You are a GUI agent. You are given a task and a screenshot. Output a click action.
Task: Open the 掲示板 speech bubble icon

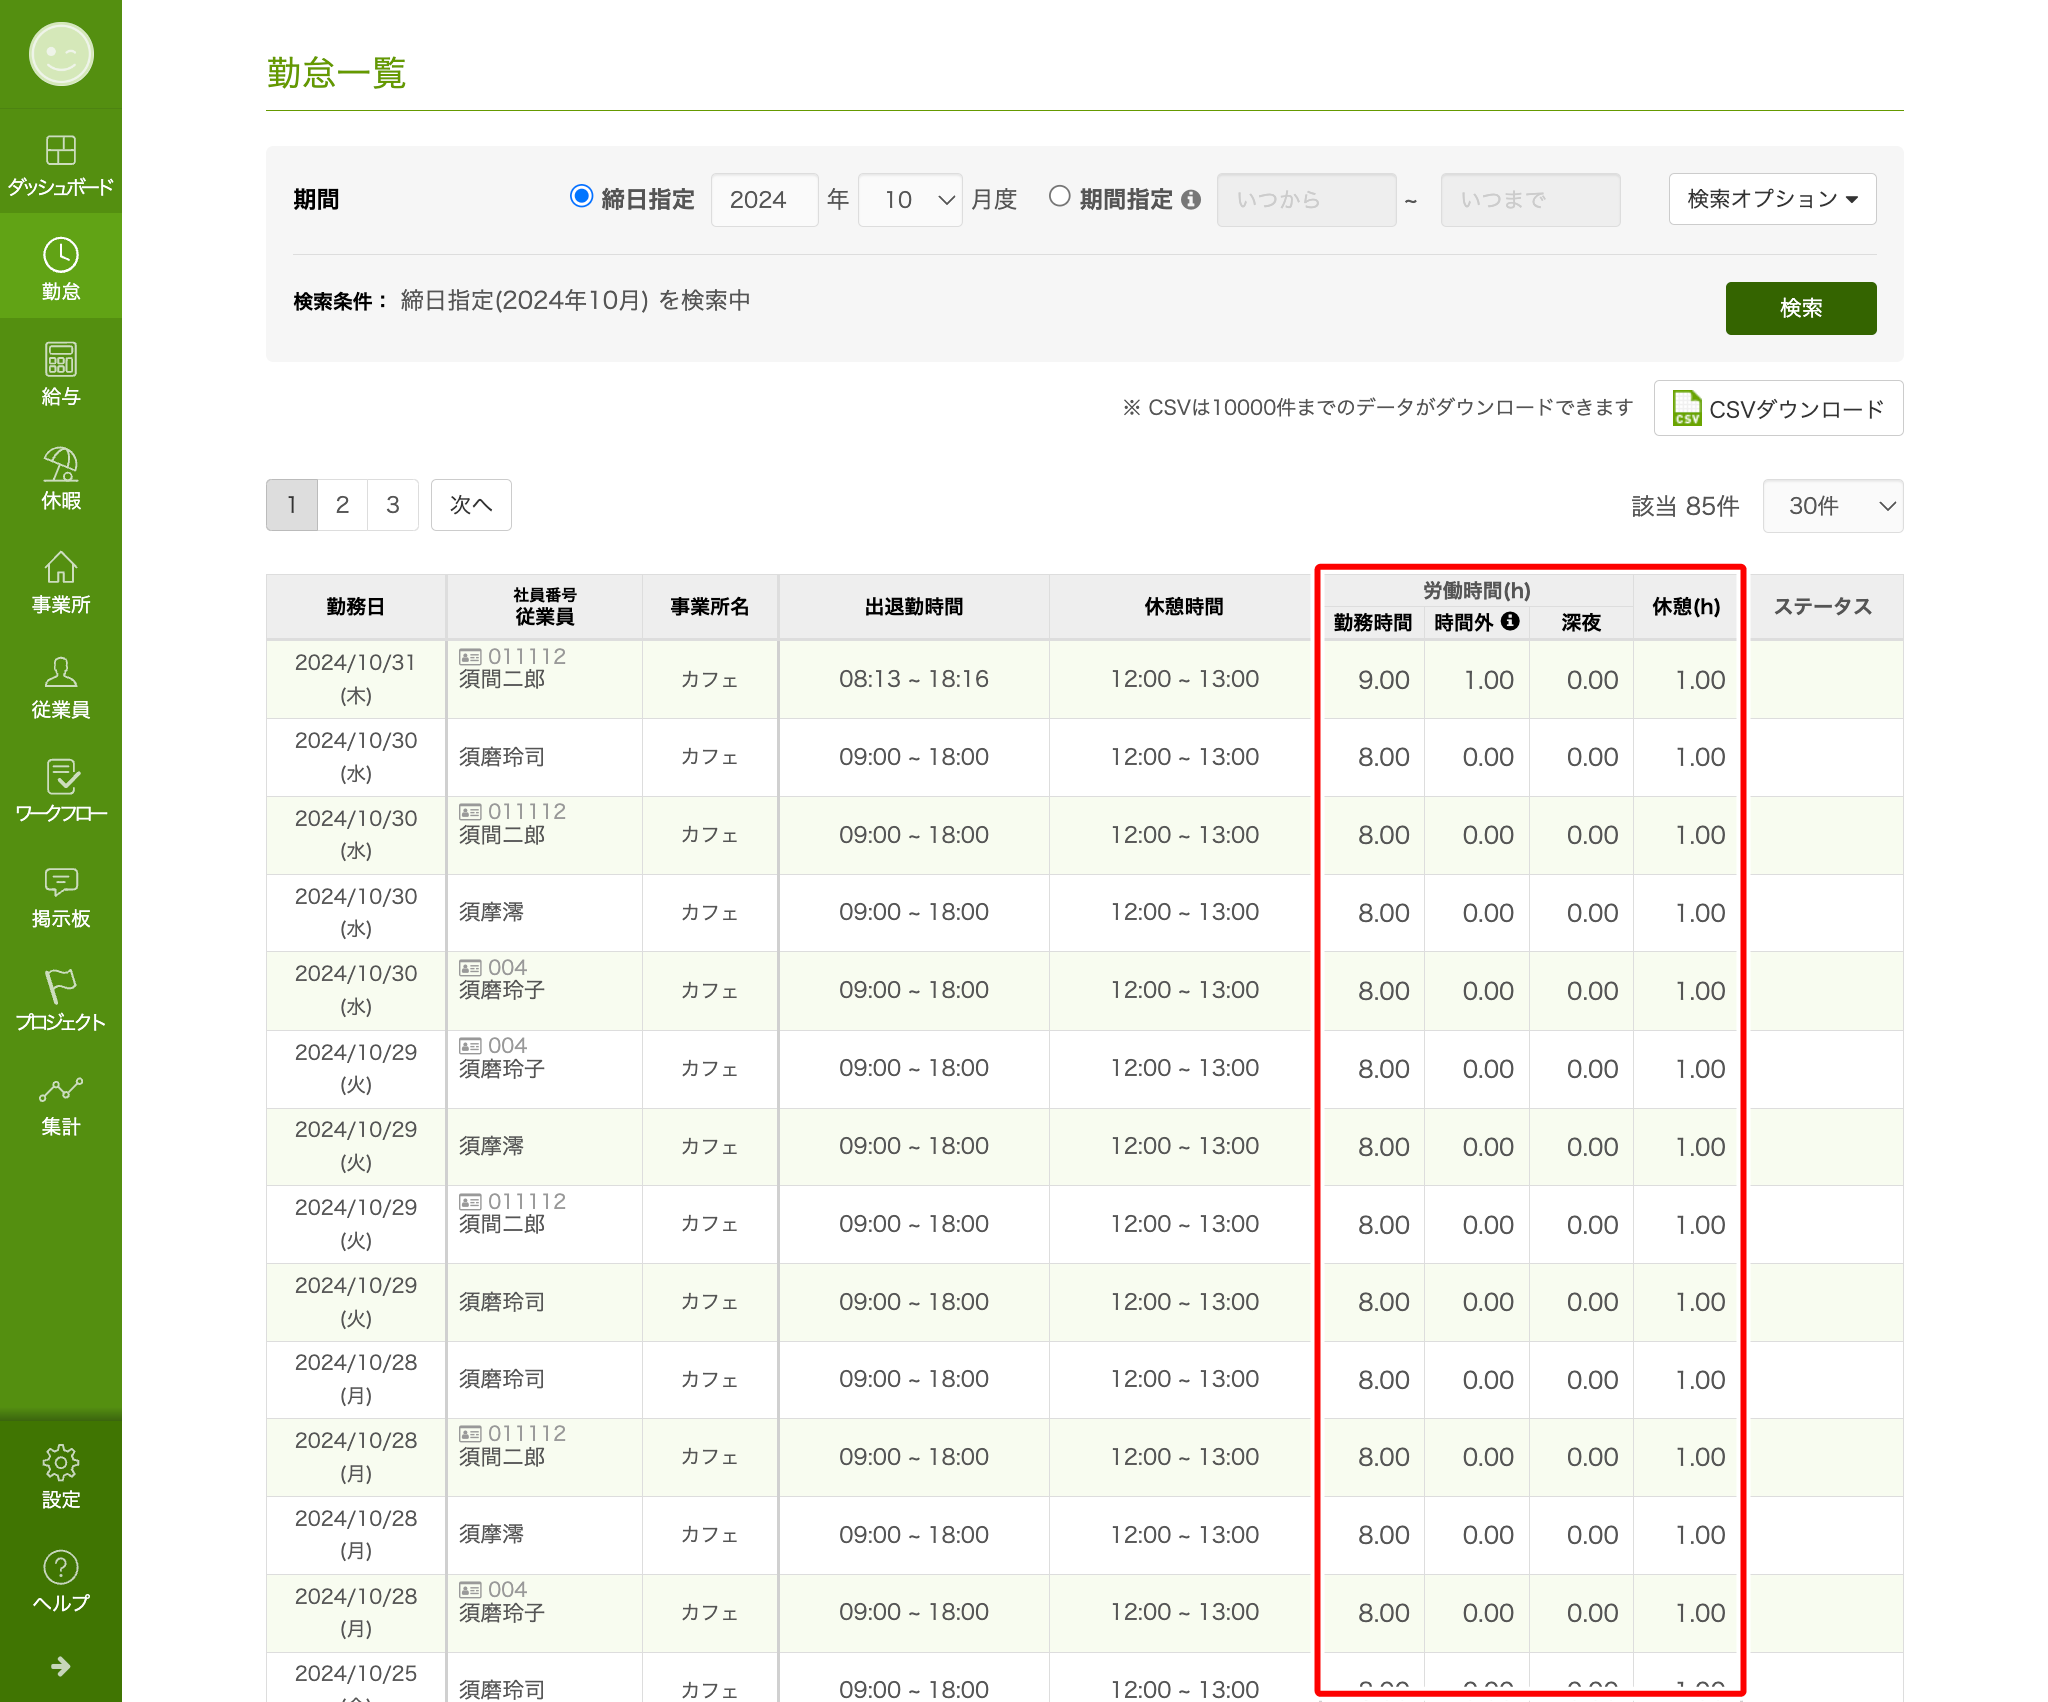(x=61, y=881)
